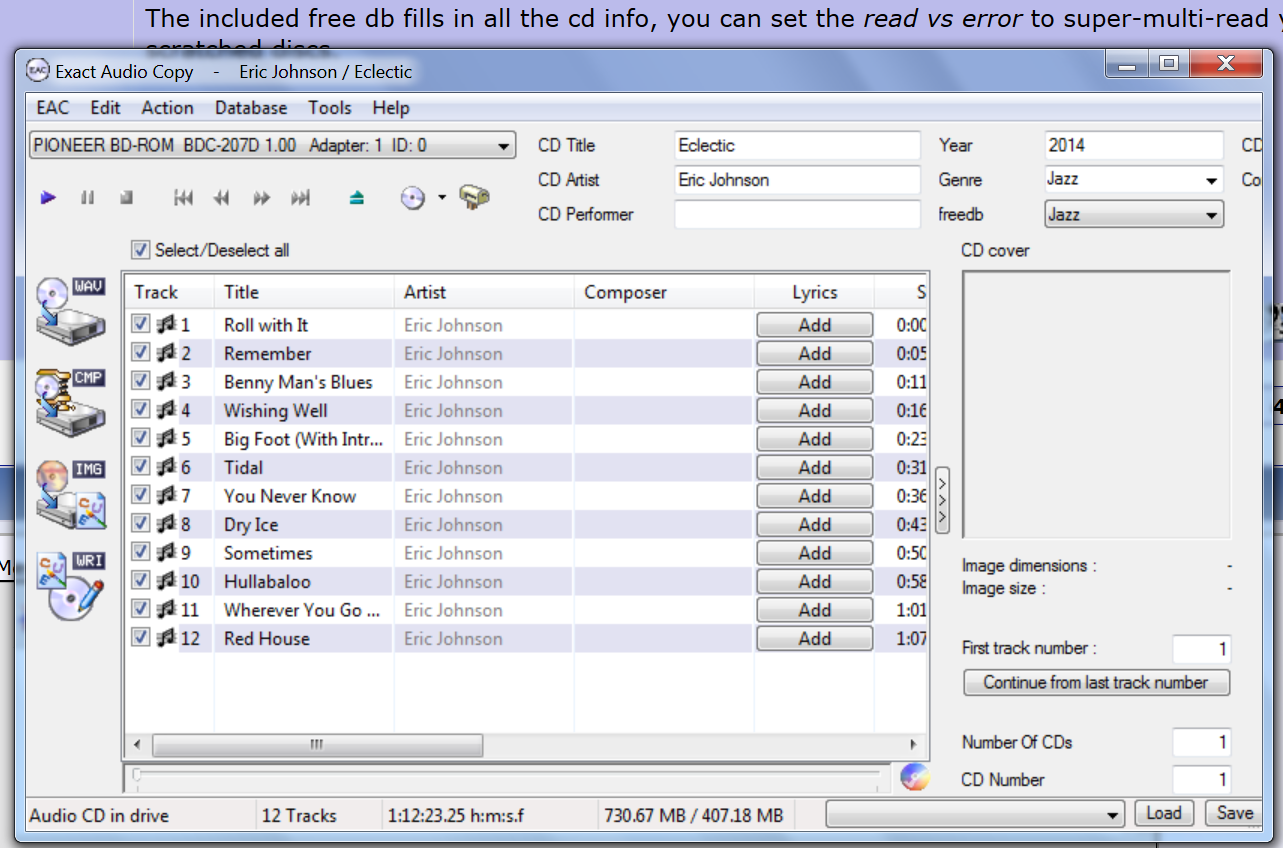This screenshot has height=848, width=1283.
Task: Click Add lyrics for Roll with It
Action: [814, 324]
